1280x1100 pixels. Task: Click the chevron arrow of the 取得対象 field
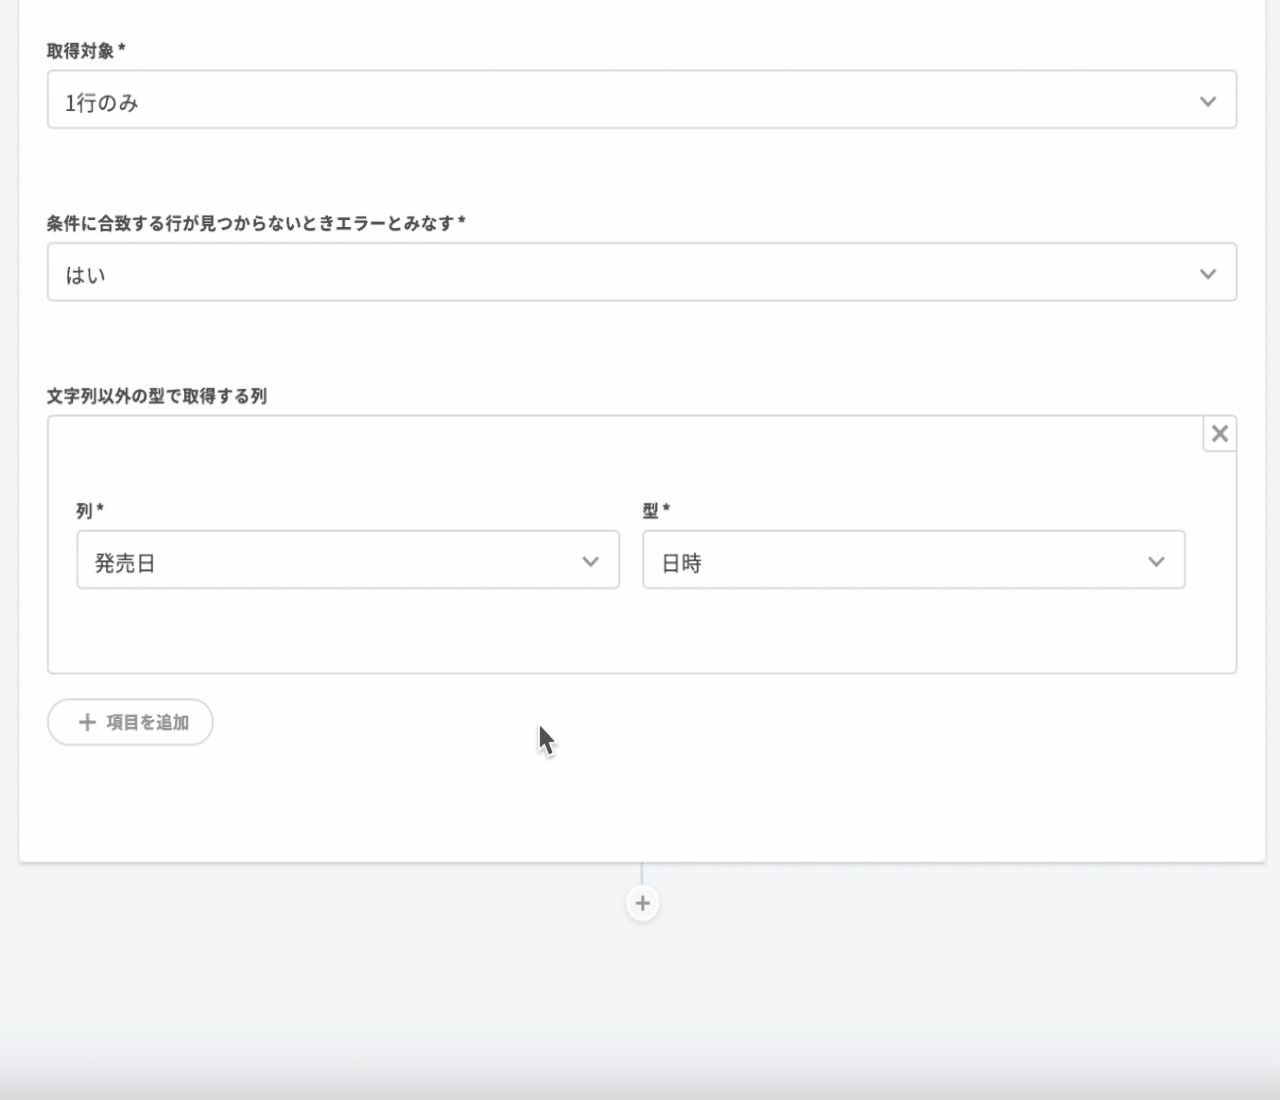pos(1207,101)
